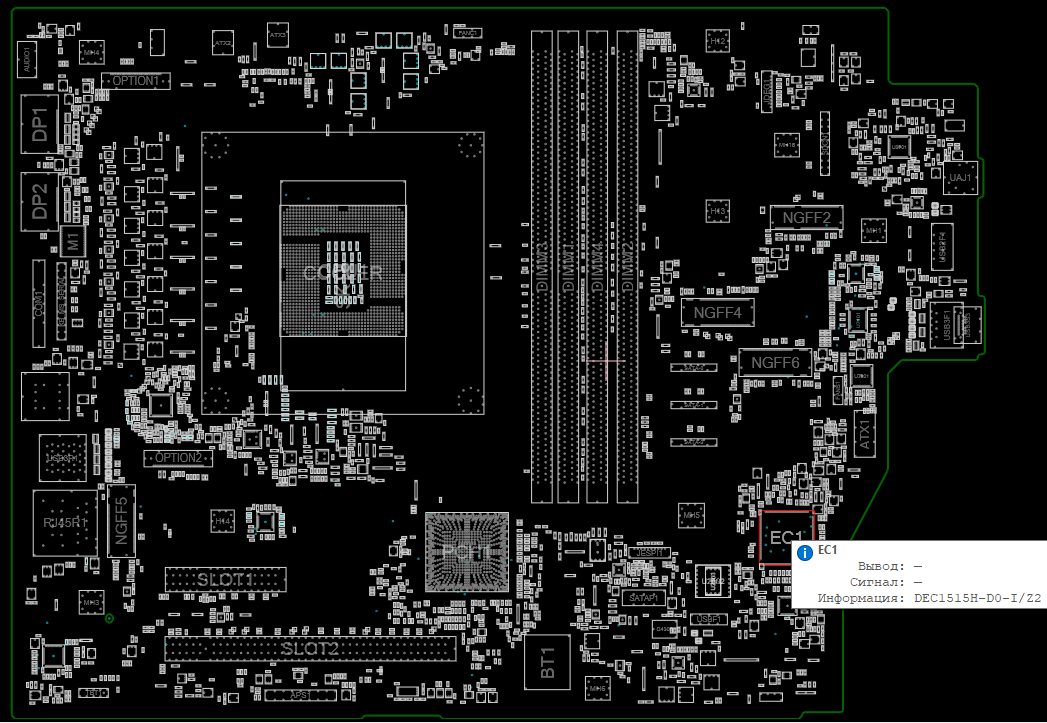Click the info icon in EC1 tooltip

pyautogui.click(x=804, y=551)
